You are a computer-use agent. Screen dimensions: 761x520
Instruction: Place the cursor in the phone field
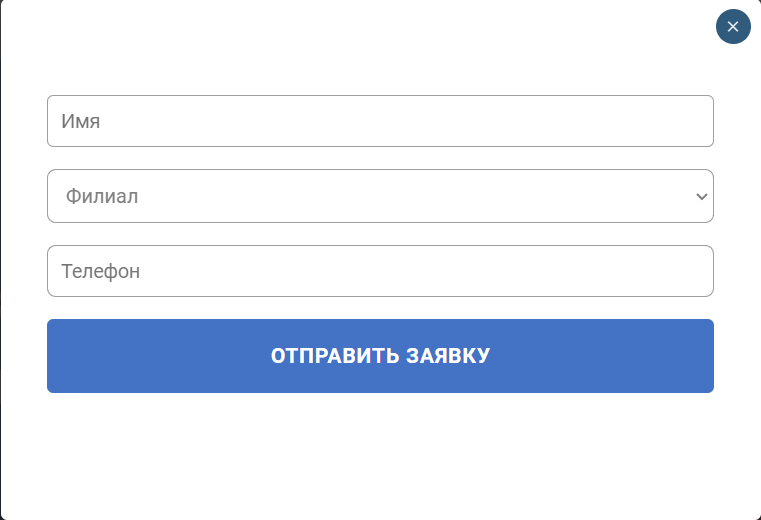(x=380, y=271)
